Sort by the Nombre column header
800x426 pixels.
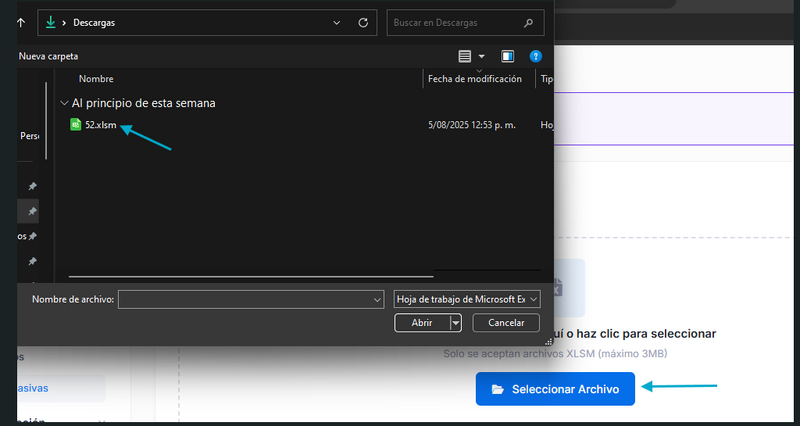96,79
